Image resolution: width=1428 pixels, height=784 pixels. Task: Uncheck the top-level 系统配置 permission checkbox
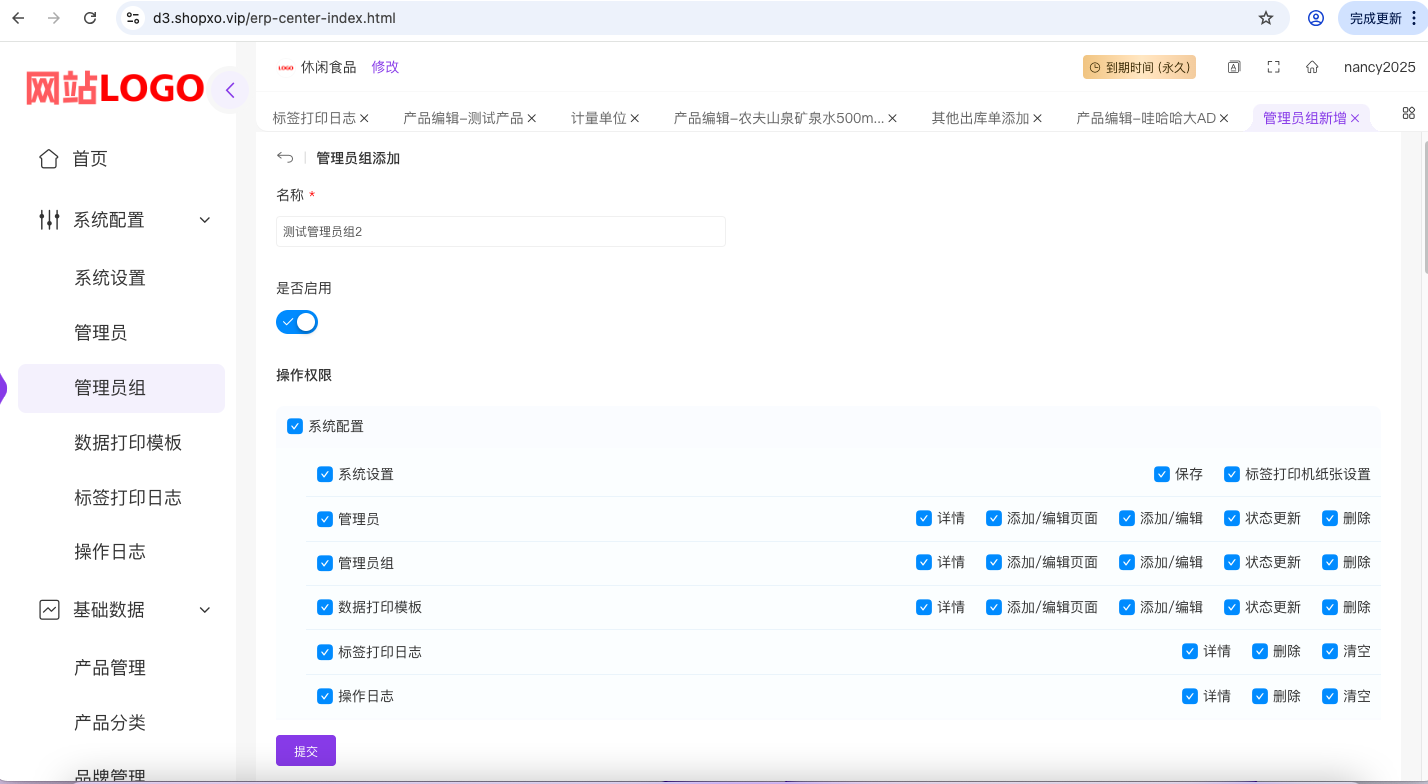click(295, 426)
